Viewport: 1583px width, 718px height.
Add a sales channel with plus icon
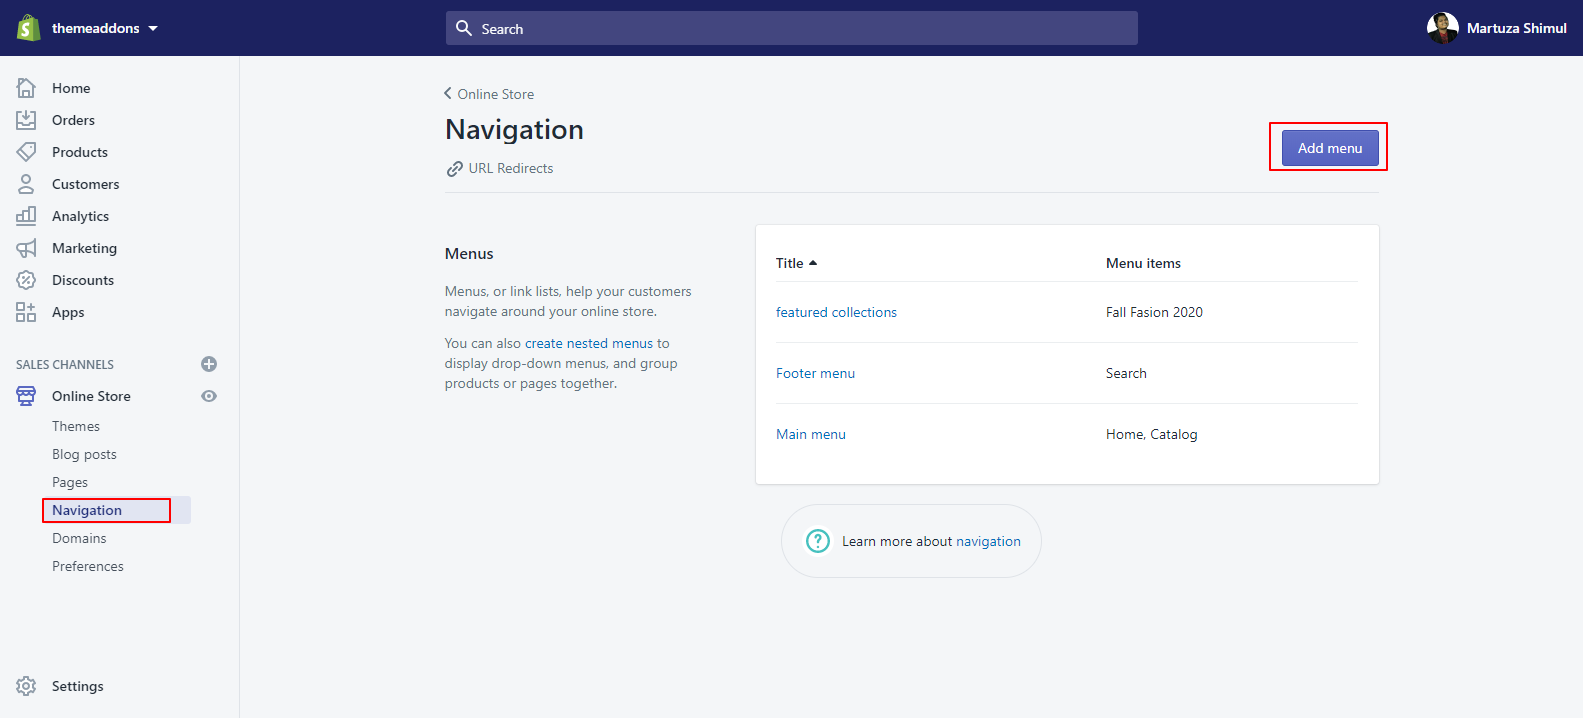209,364
